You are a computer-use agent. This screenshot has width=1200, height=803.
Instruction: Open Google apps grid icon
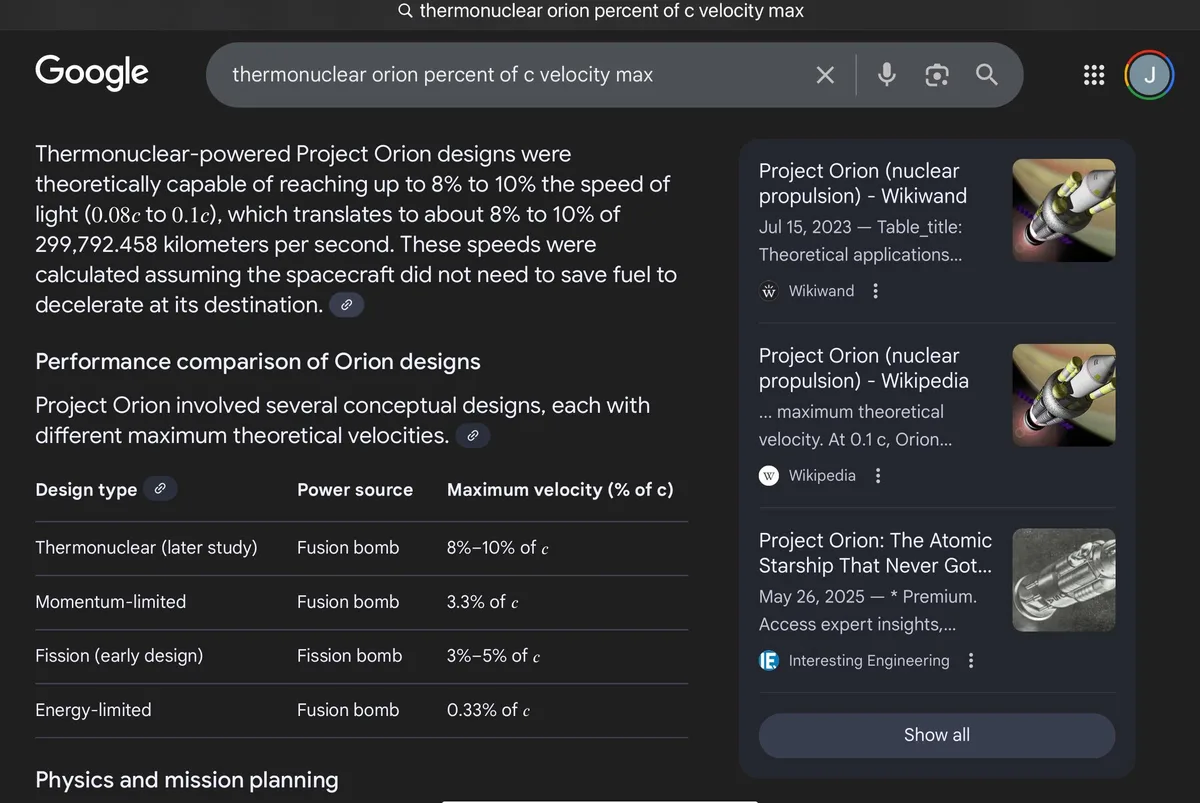coord(1094,75)
